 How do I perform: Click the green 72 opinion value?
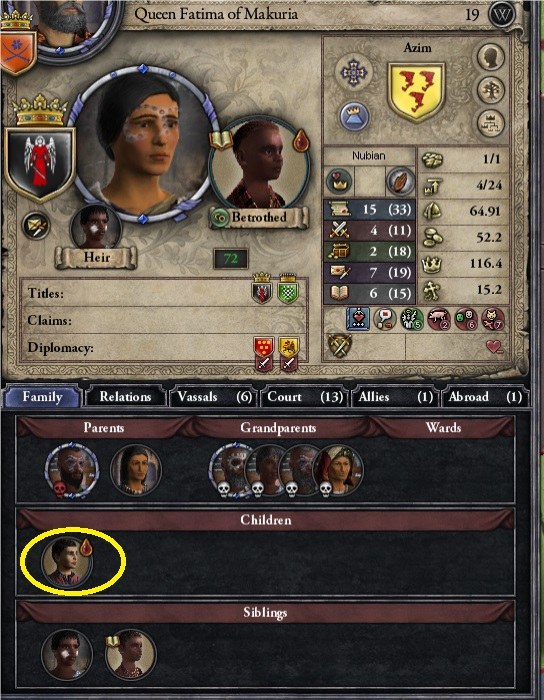tap(231, 259)
